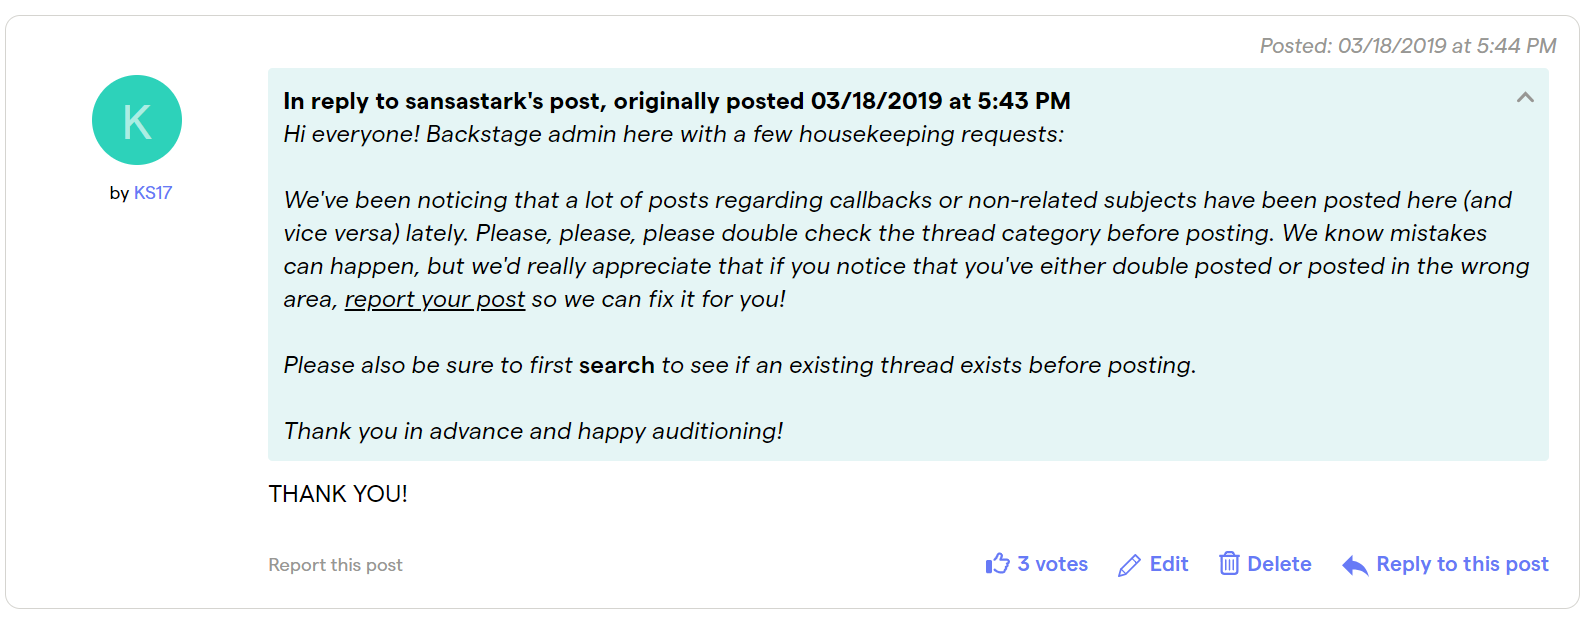Click the thumbs-up vote icon
The height and width of the screenshot is (623, 1590).
pyautogui.click(x=997, y=564)
